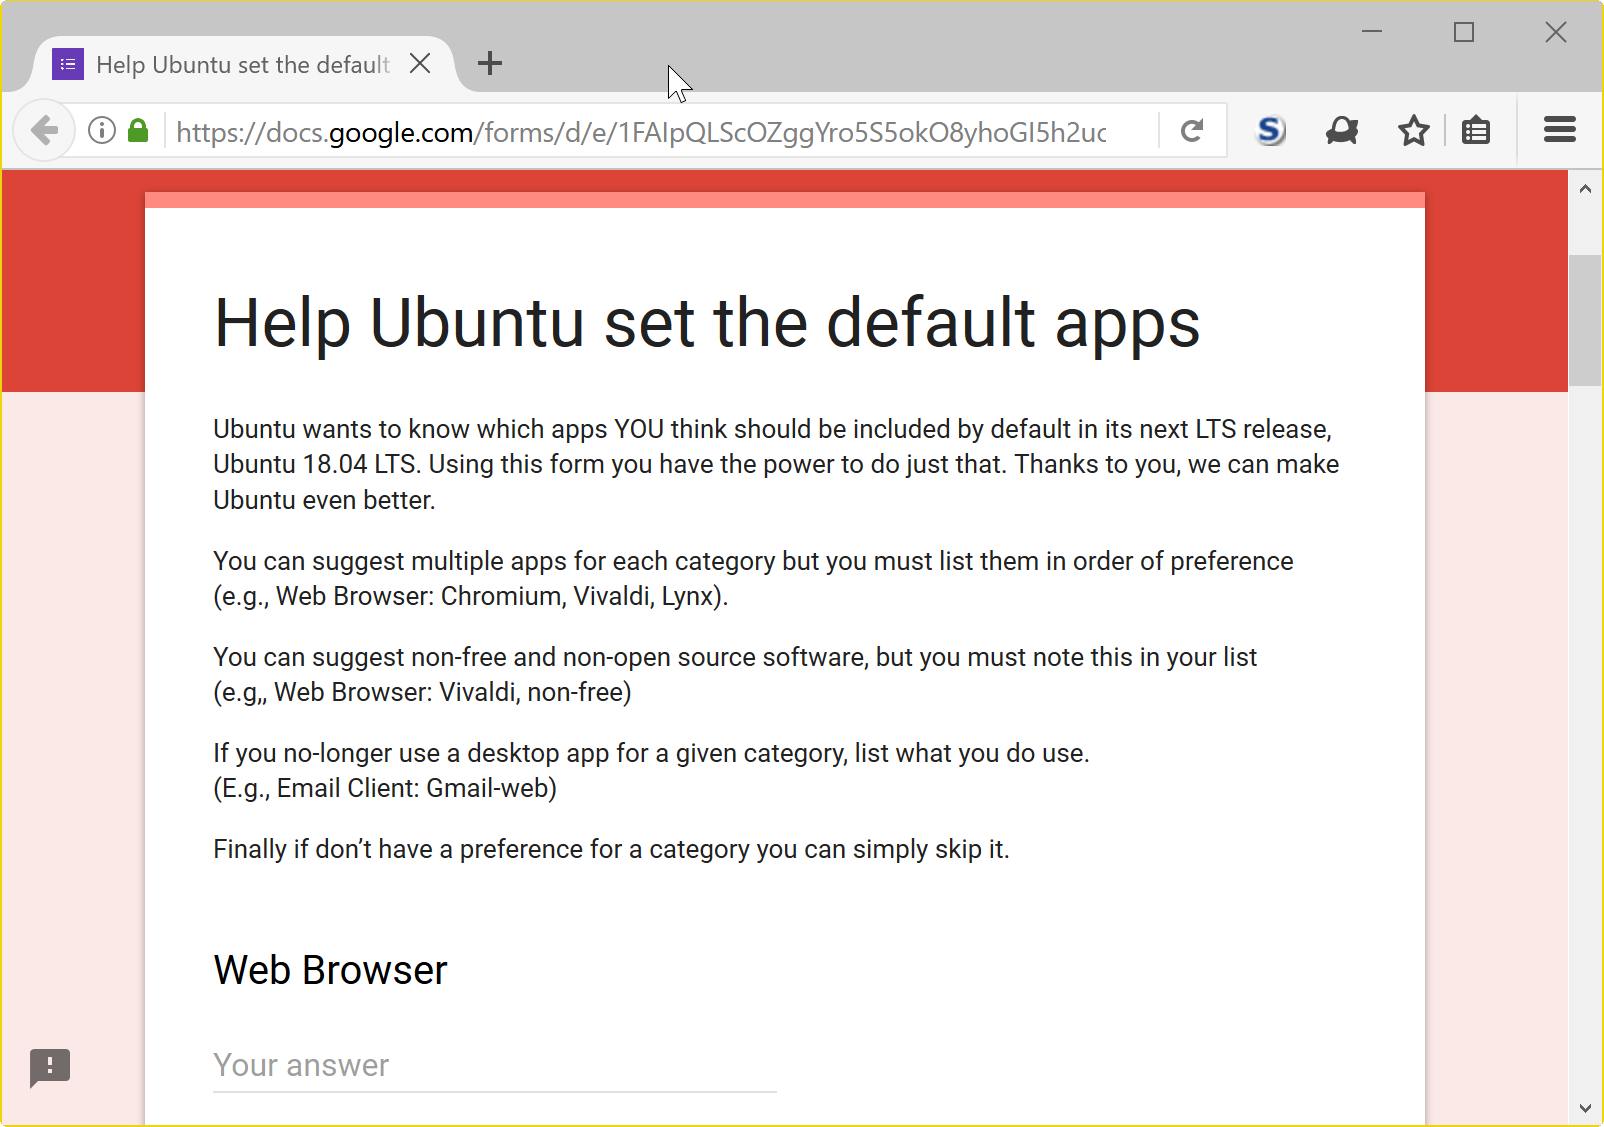
Task: Click the Web Browser question heading
Action: click(x=330, y=970)
